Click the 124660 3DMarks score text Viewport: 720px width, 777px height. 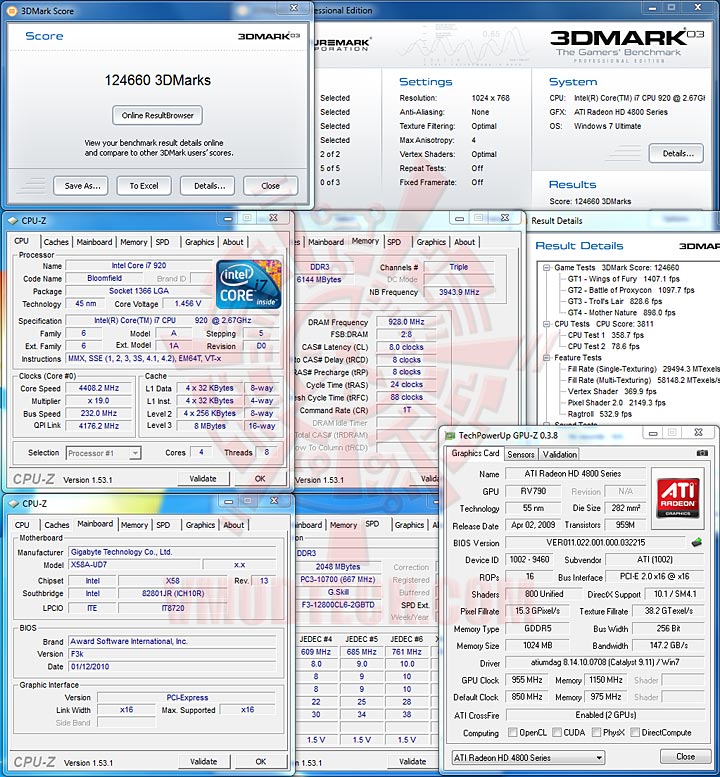[158, 80]
